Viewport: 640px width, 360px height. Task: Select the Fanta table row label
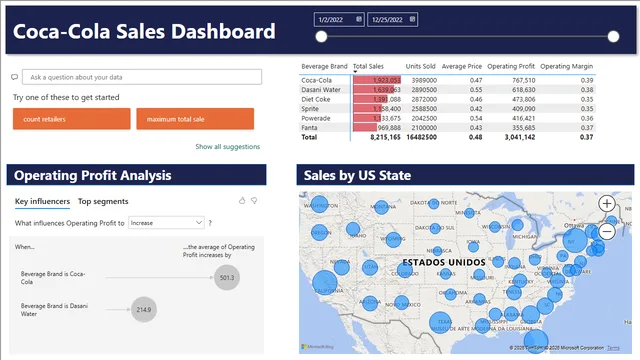coord(309,127)
